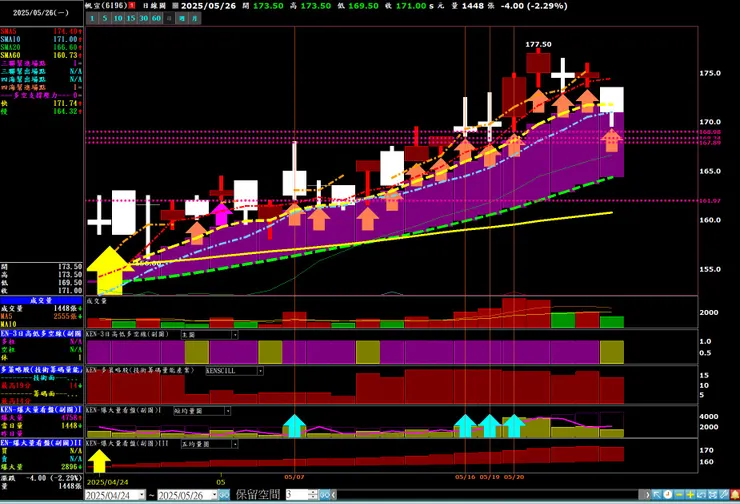This screenshot has width=740, height=504.
Task: Click the date label 2025/05/26(一) in top-left
Action: 41,13
